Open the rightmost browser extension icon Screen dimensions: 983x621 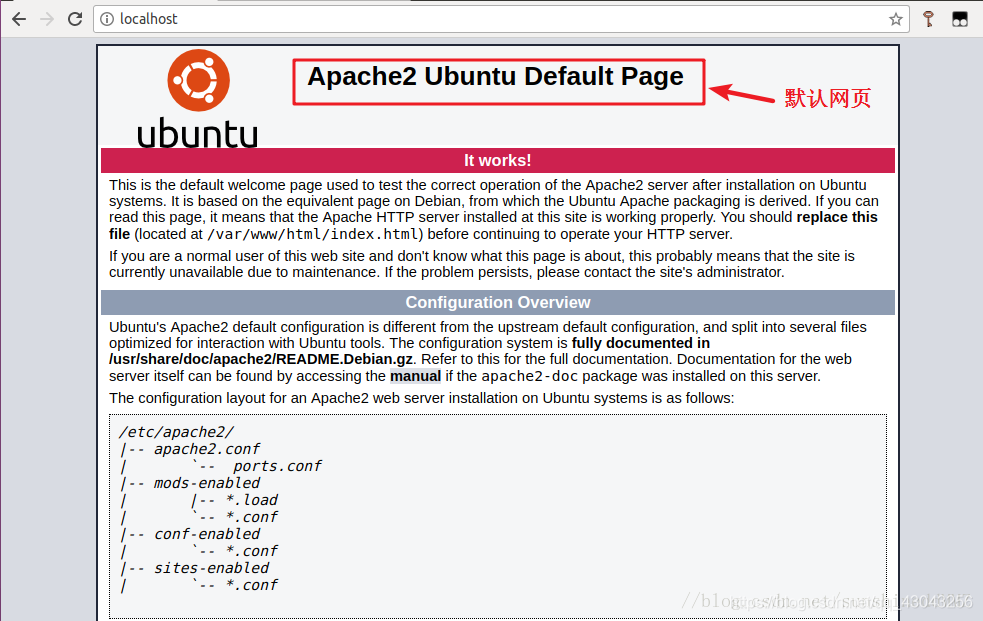point(960,19)
